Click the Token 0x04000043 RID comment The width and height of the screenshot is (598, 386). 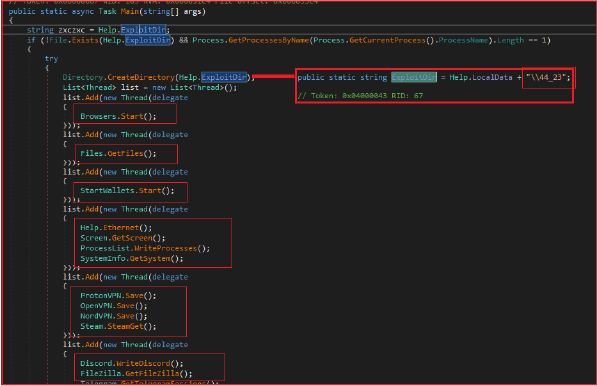[x=360, y=96]
